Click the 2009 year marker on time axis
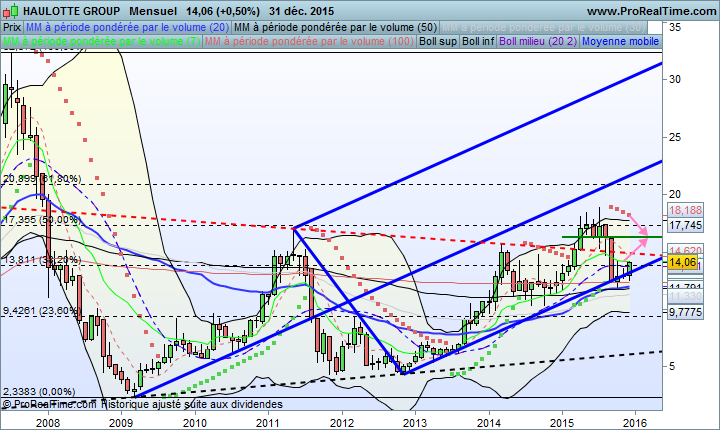The height and width of the screenshot is (430, 720). (x=121, y=423)
